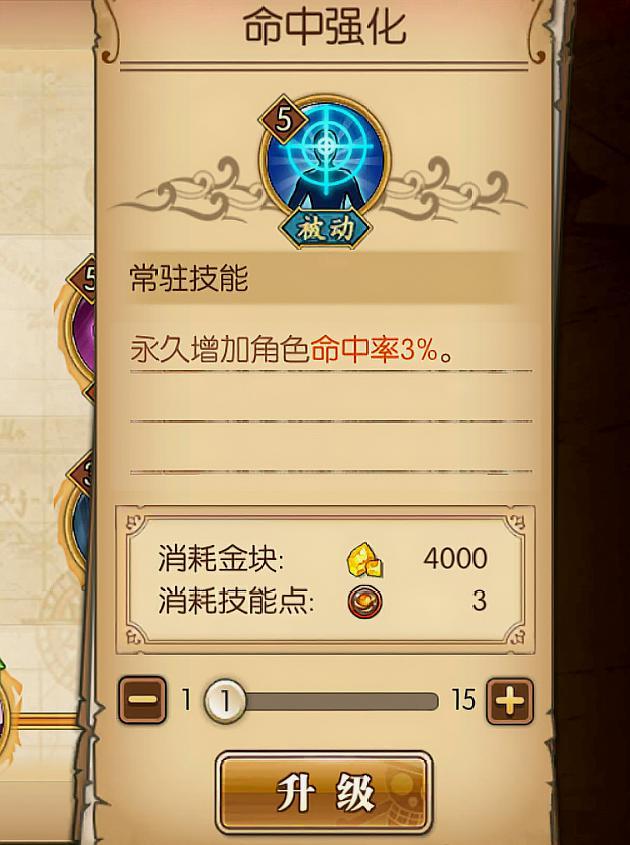Tap the level 5 diamond badge
630x845 pixels.
pyautogui.click(x=283, y=120)
